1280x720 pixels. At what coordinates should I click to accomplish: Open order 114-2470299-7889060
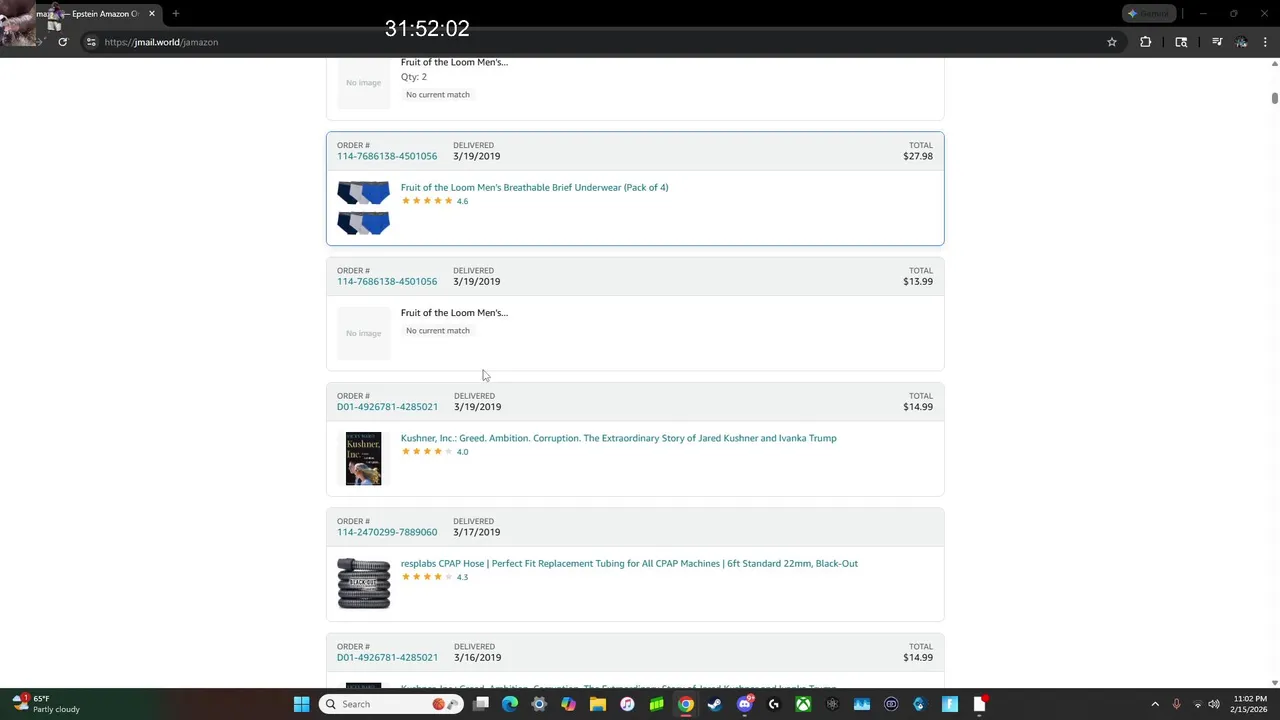coord(387,532)
